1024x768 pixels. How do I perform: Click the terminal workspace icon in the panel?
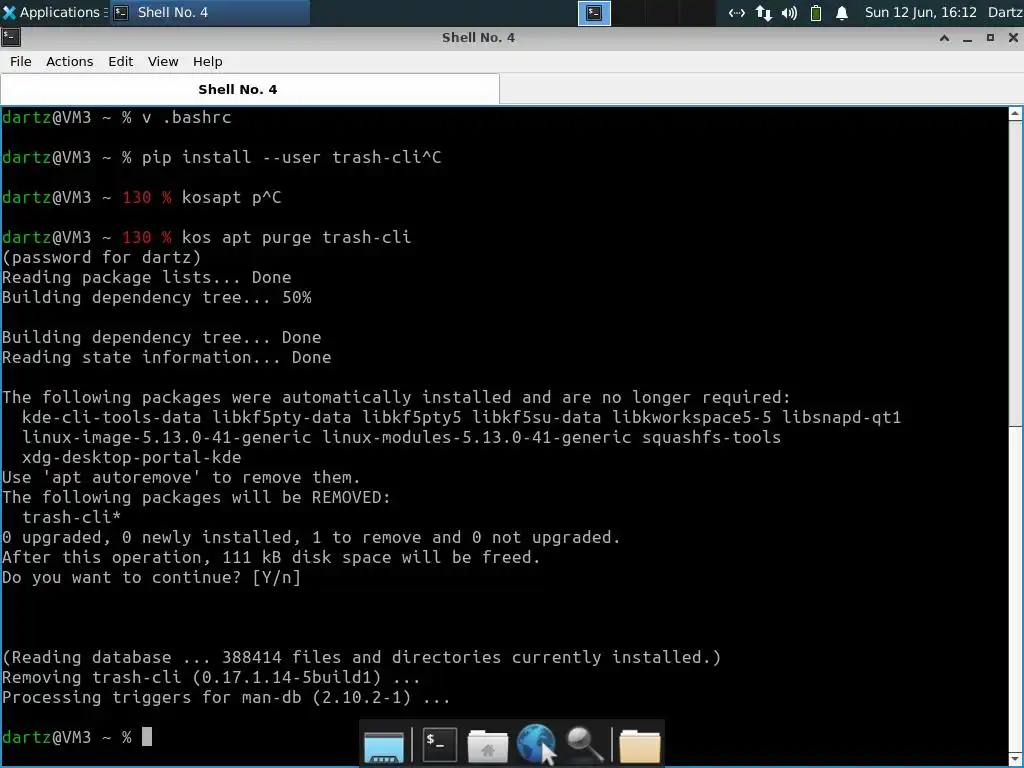click(x=594, y=13)
